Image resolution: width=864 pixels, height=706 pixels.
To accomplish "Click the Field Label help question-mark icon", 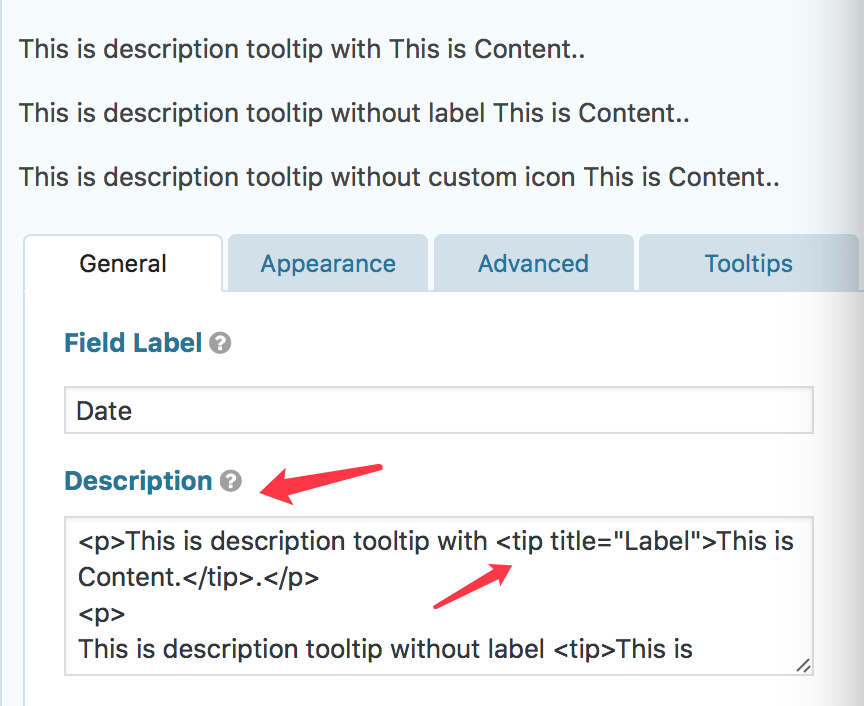I will (x=221, y=344).
